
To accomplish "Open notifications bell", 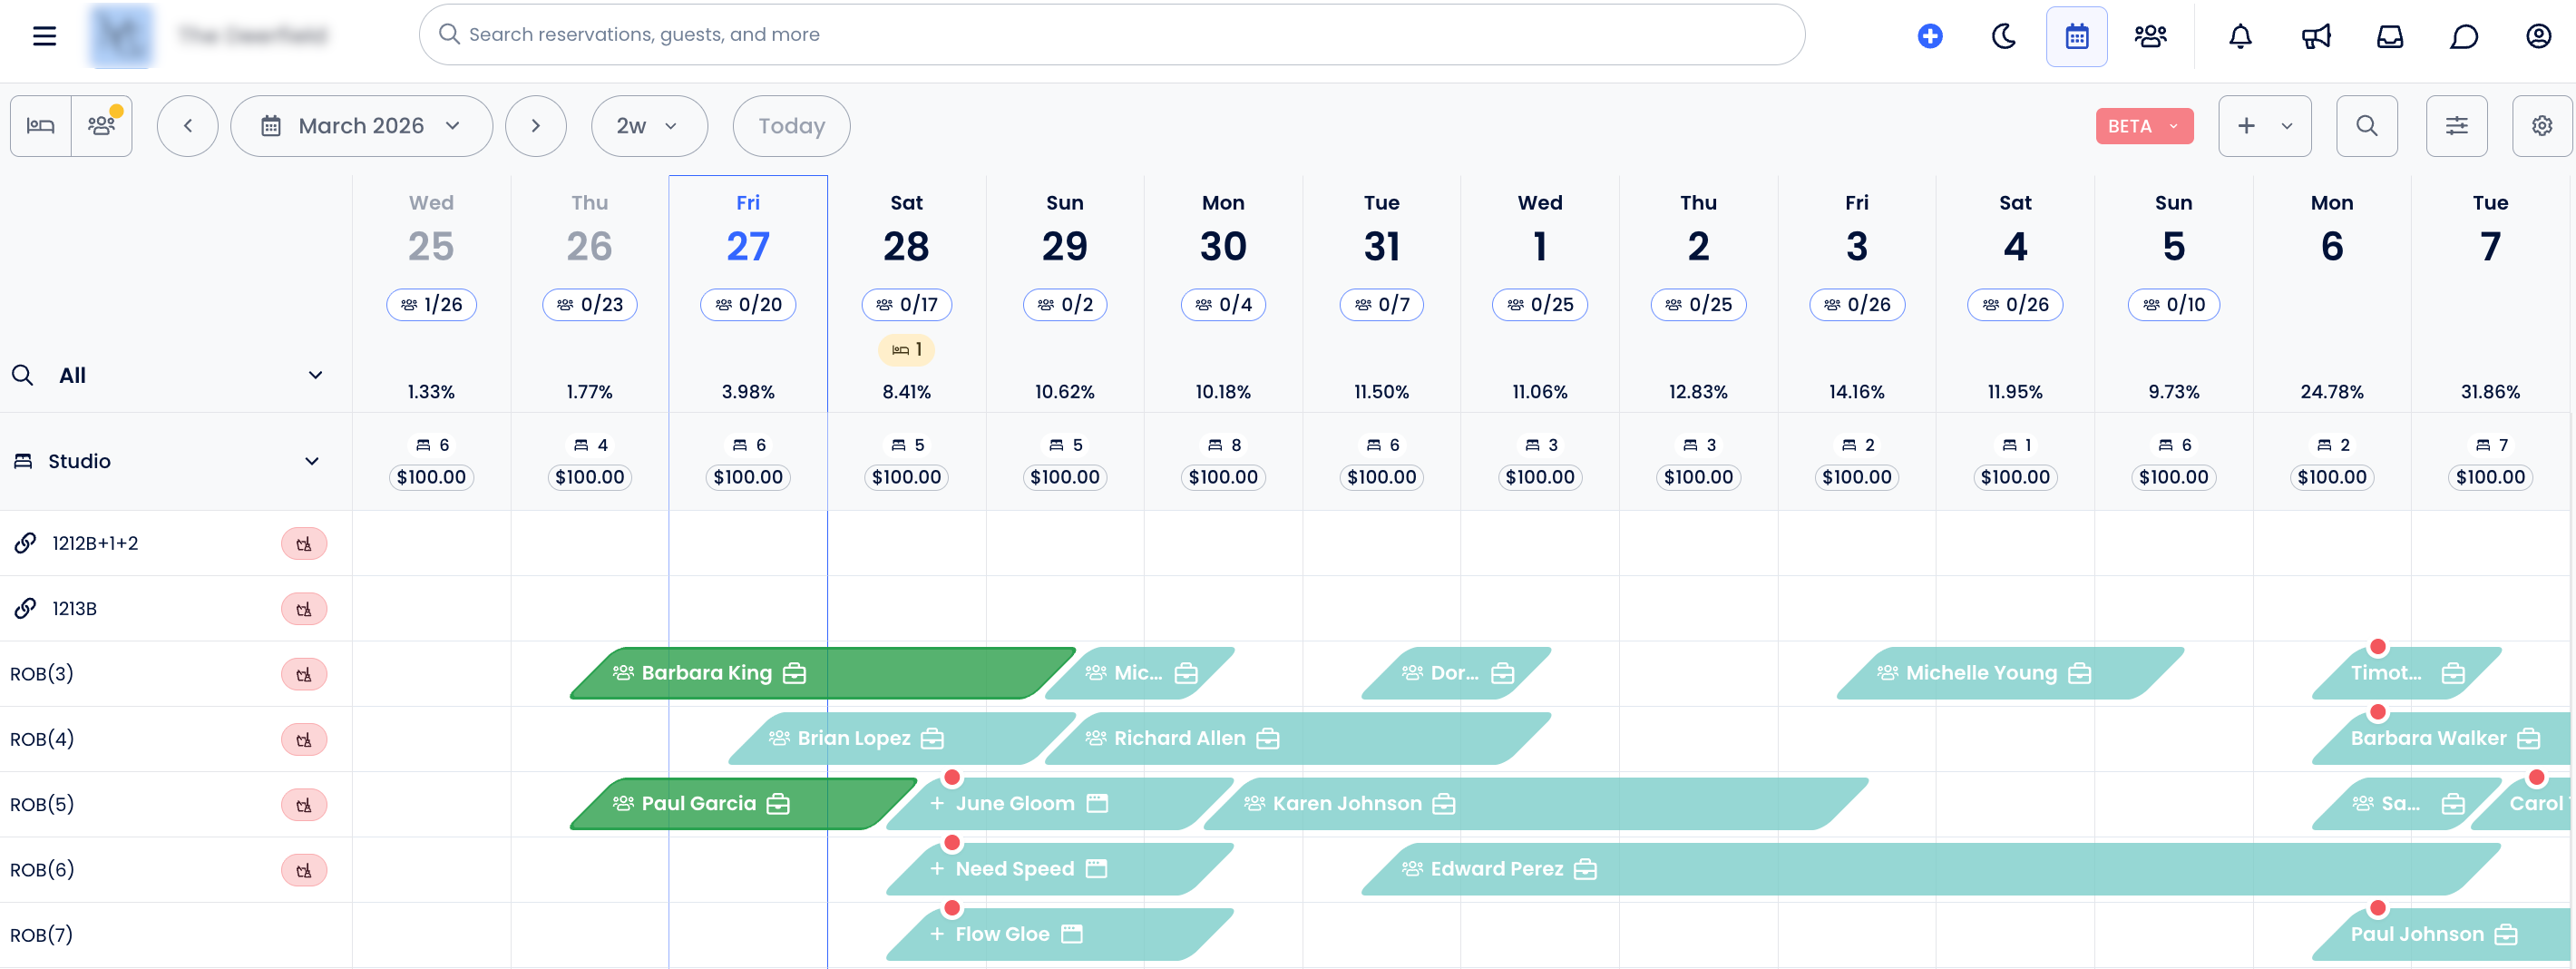I will pos(2240,37).
